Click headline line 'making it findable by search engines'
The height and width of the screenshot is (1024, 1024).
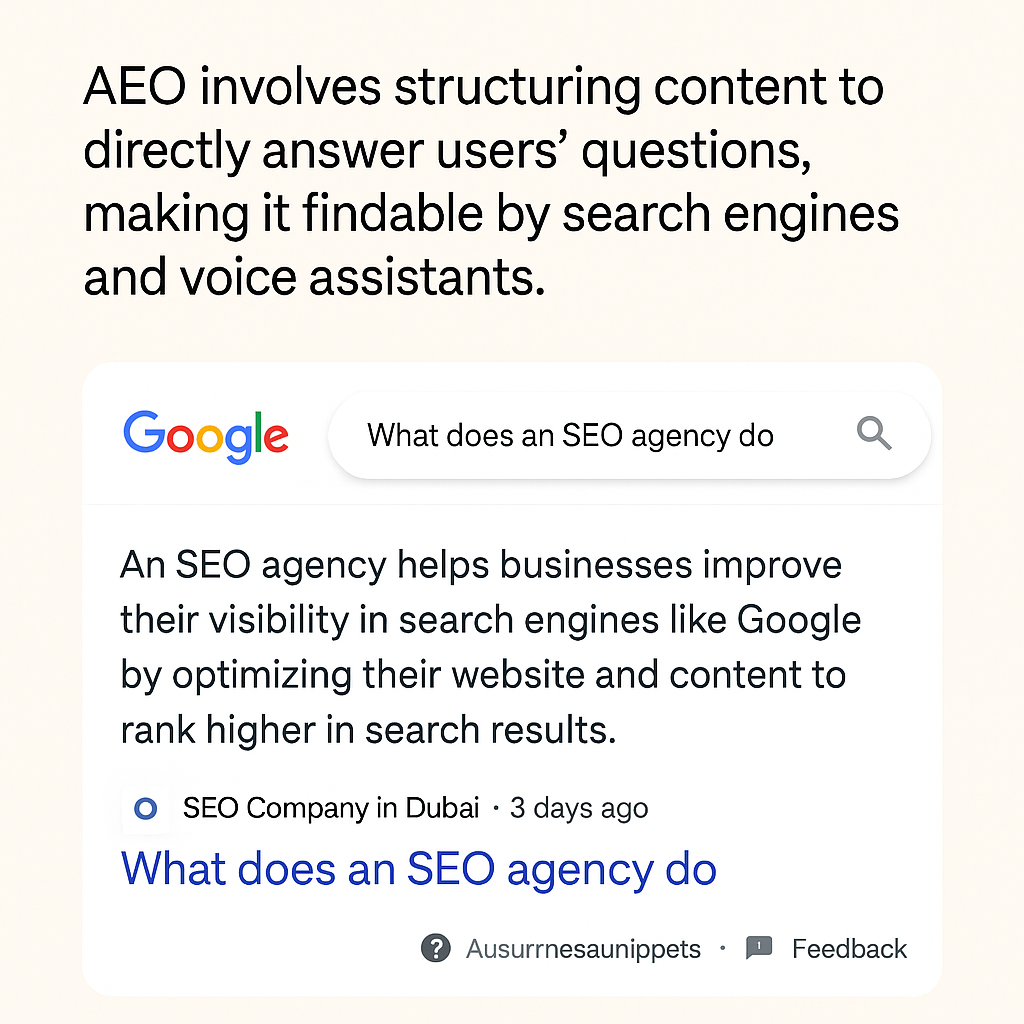(492, 216)
